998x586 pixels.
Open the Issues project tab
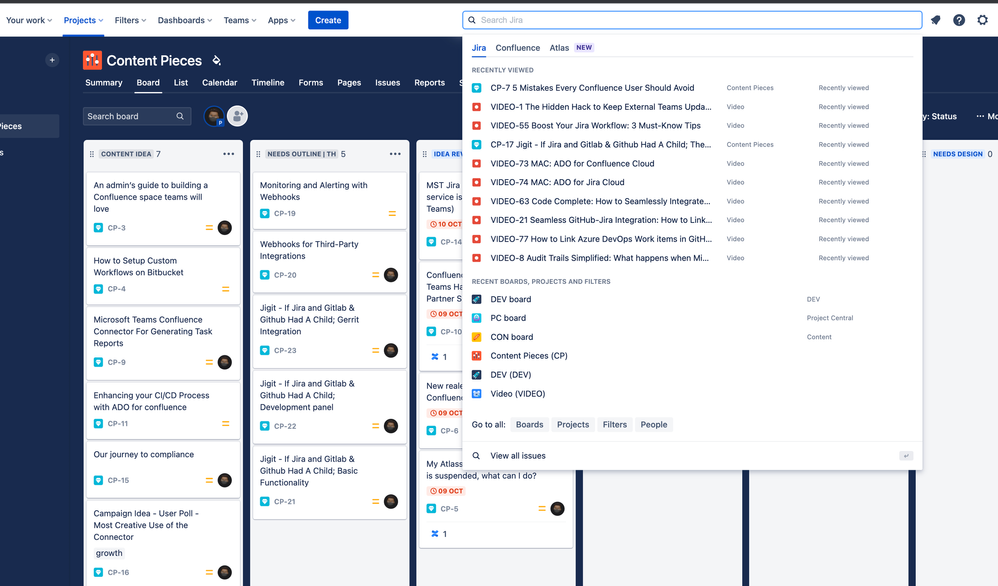[x=388, y=83]
